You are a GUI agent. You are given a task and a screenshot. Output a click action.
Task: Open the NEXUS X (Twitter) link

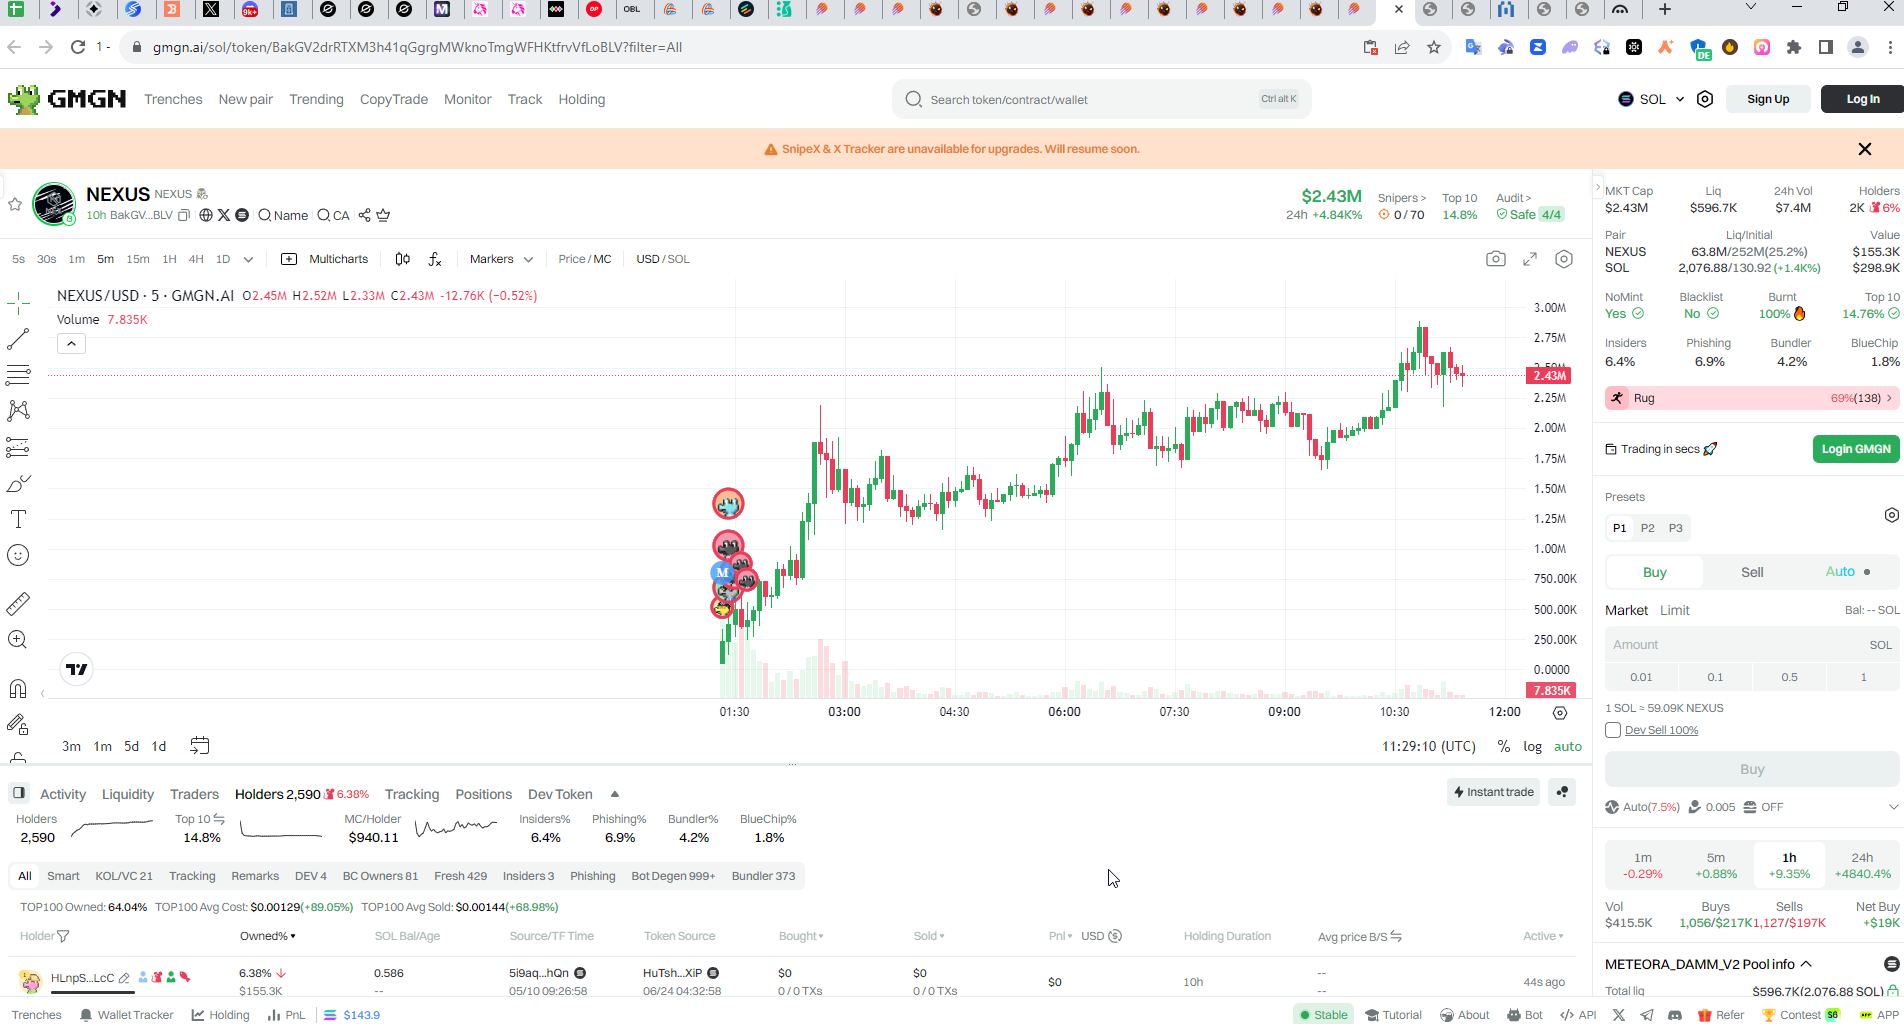[224, 215]
